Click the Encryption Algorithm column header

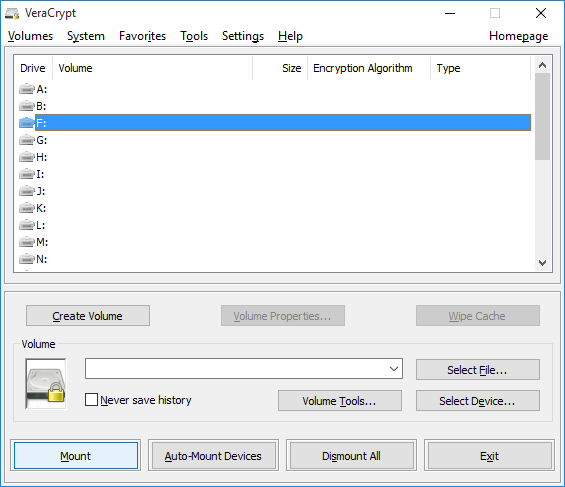[x=369, y=68]
